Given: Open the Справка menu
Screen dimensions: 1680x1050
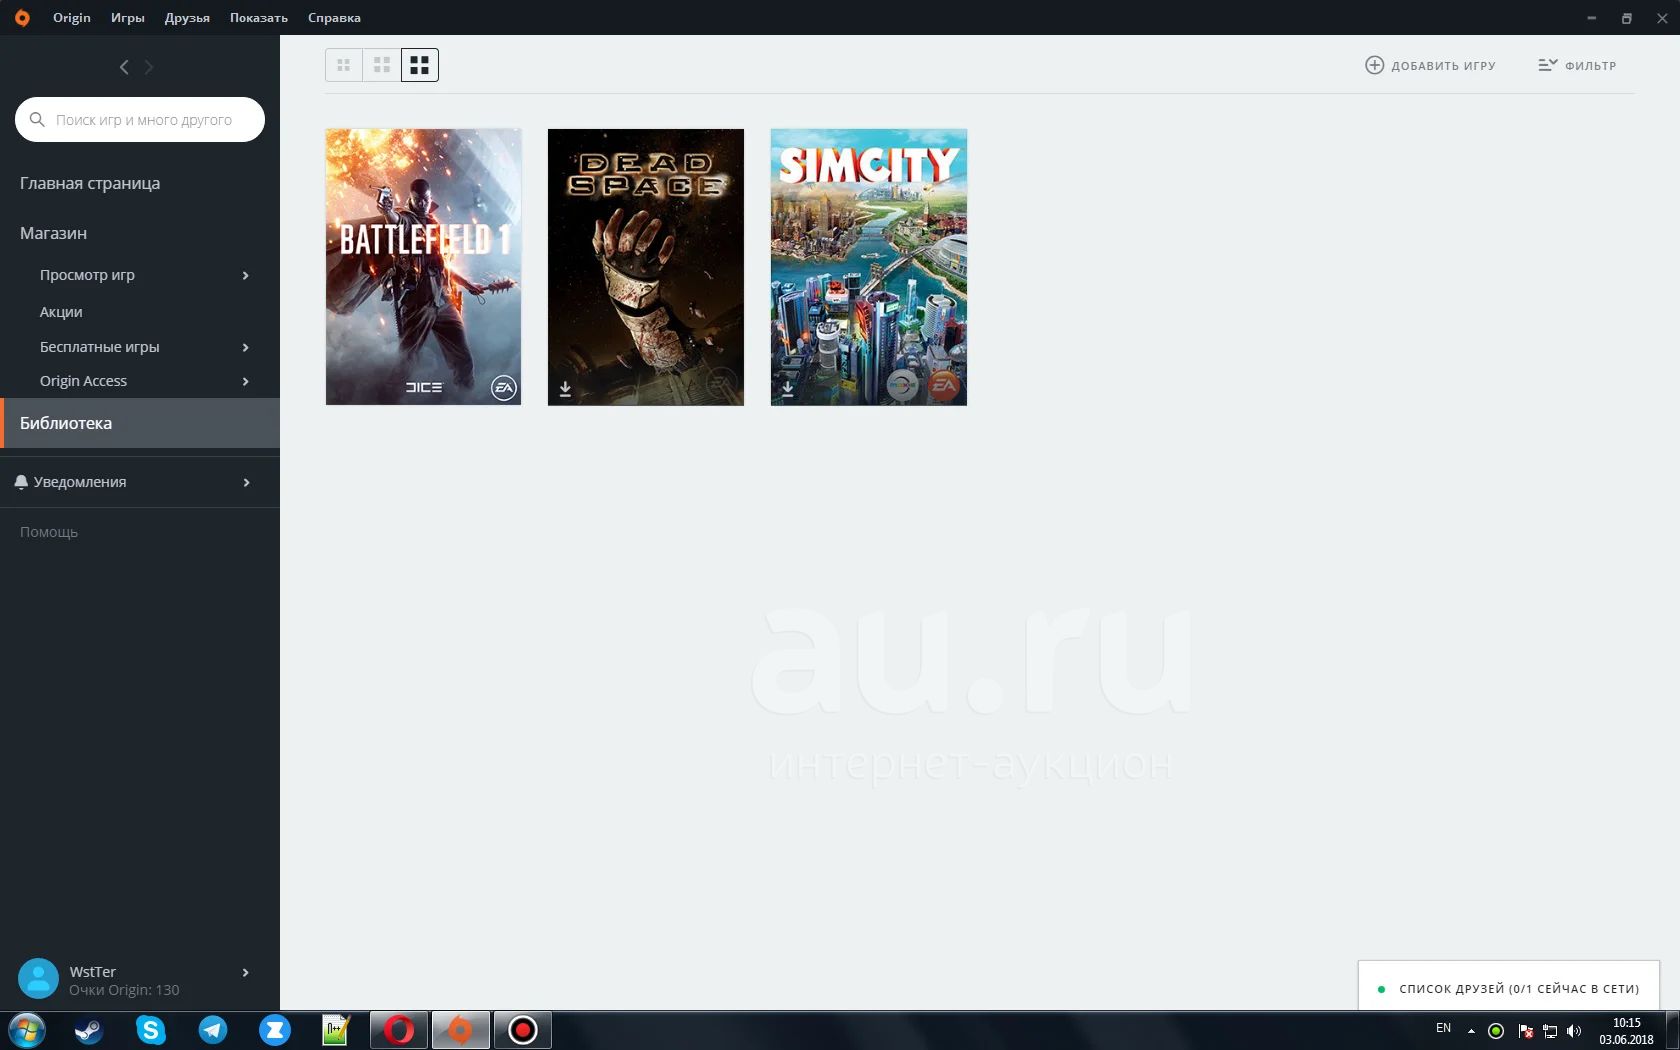Looking at the screenshot, I should point(334,18).
